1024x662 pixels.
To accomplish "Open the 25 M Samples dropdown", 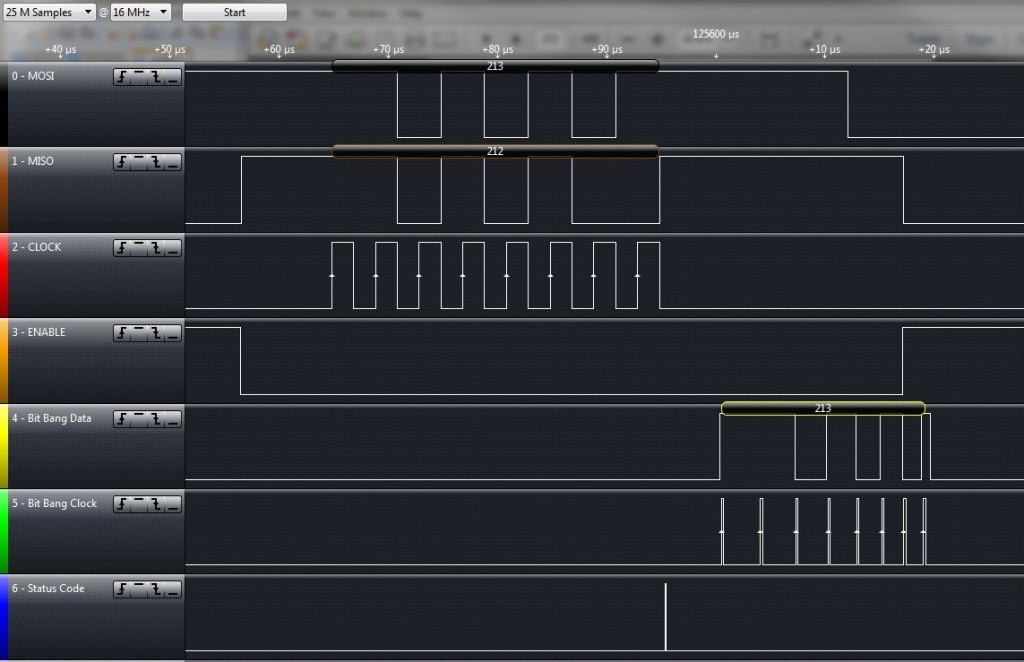I will [49, 12].
